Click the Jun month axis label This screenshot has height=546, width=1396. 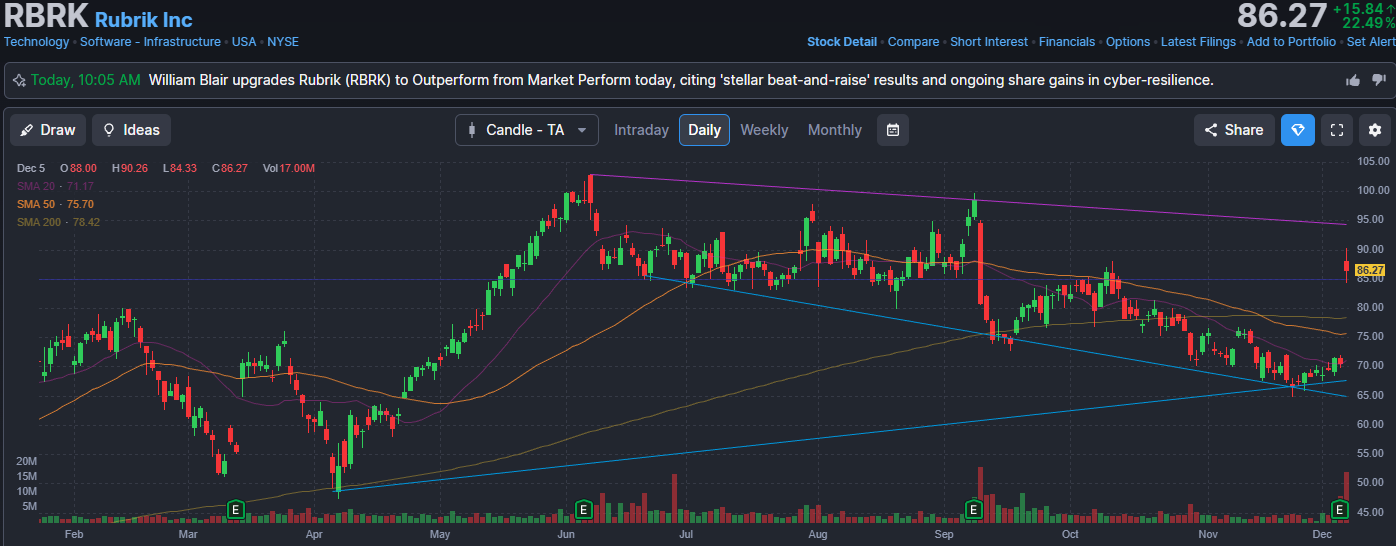(568, 535)
